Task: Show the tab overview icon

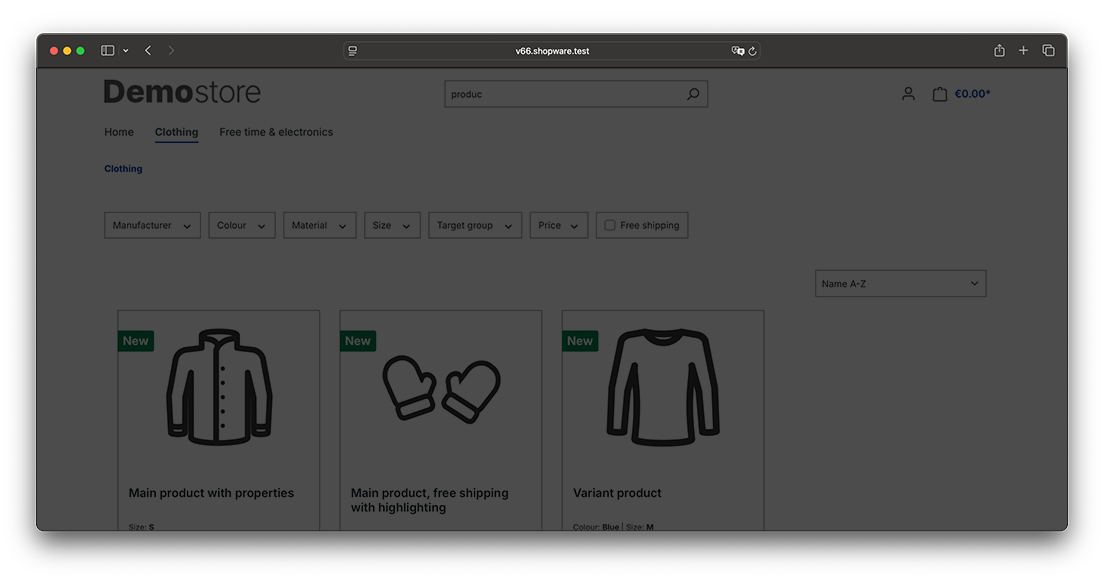Action: 1048,51
